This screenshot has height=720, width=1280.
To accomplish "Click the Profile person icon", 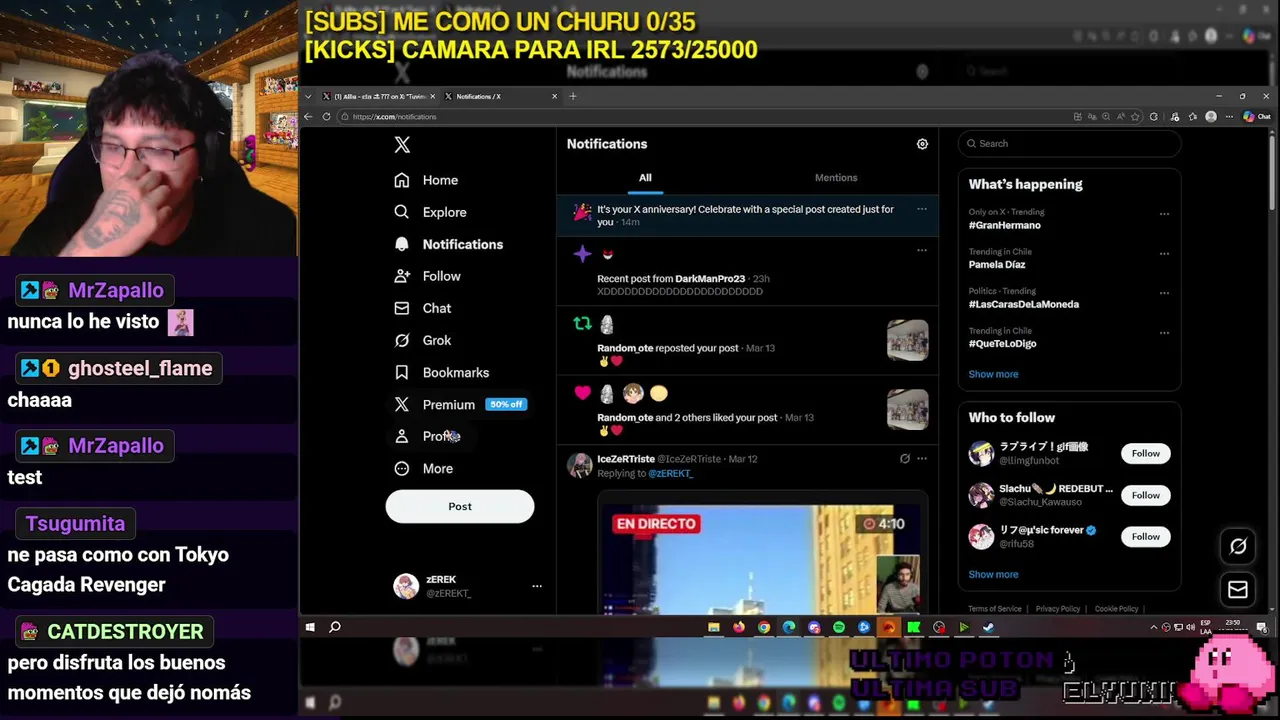I will pyautogui.click(x=402, y=436).
